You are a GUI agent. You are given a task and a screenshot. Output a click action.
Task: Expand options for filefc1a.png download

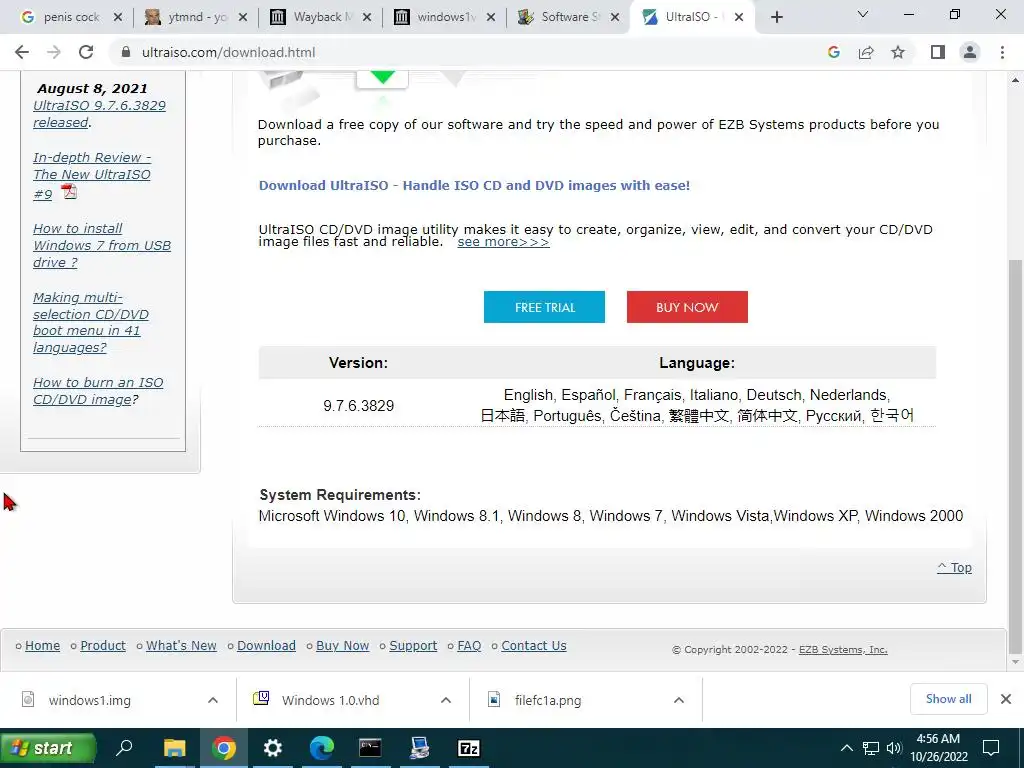pos(679,700)
